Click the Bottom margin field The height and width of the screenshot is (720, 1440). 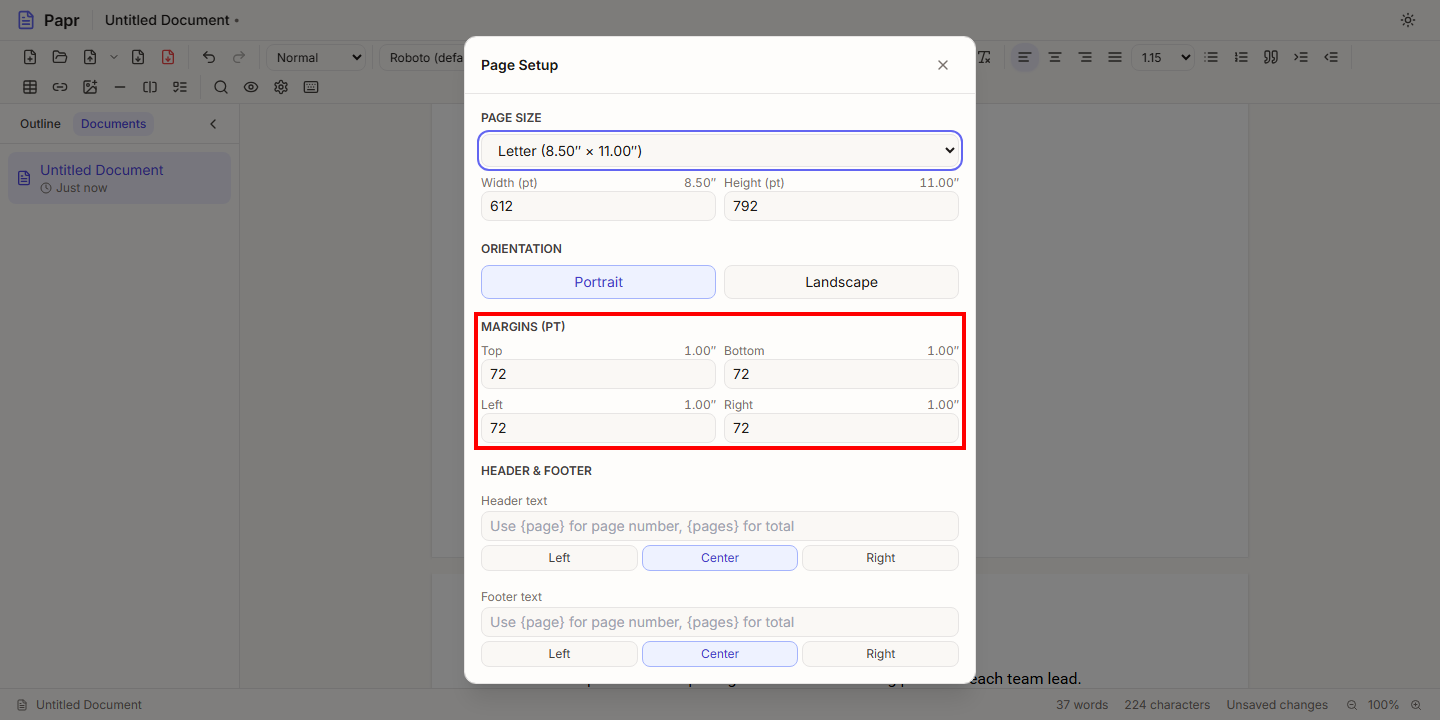(x=841, y=374)
